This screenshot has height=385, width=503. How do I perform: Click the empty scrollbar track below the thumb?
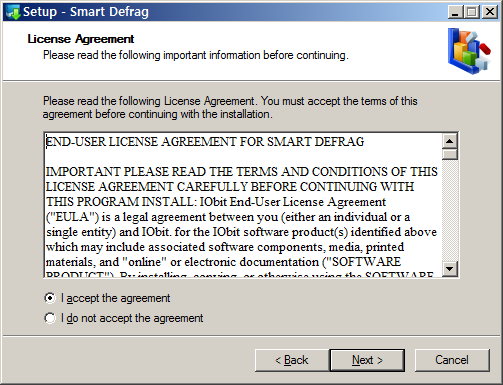point(450,211)
